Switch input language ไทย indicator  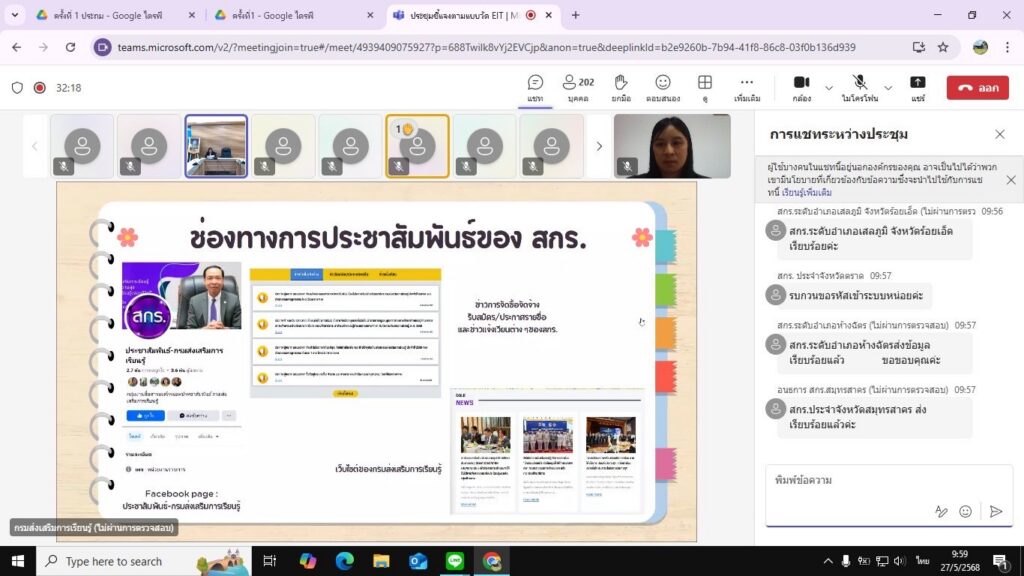point(922,561)
